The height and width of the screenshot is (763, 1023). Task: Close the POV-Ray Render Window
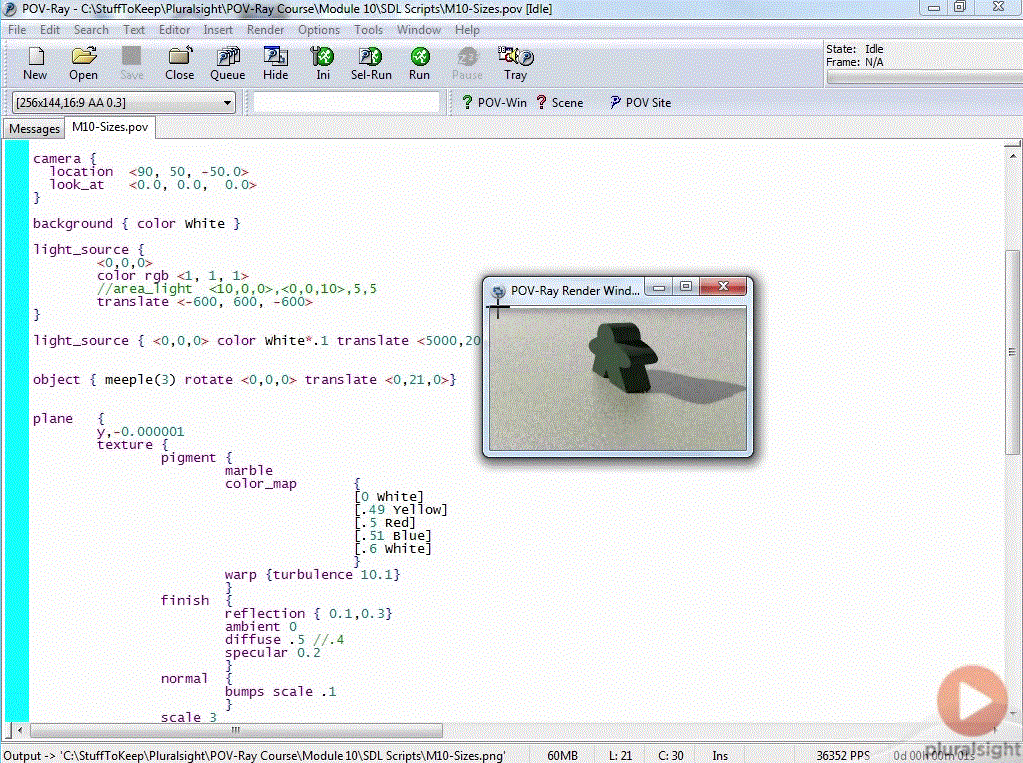(723, 287)
